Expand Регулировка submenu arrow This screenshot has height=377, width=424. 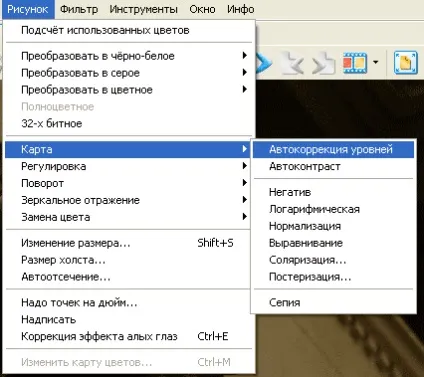(x=245, y=166)
